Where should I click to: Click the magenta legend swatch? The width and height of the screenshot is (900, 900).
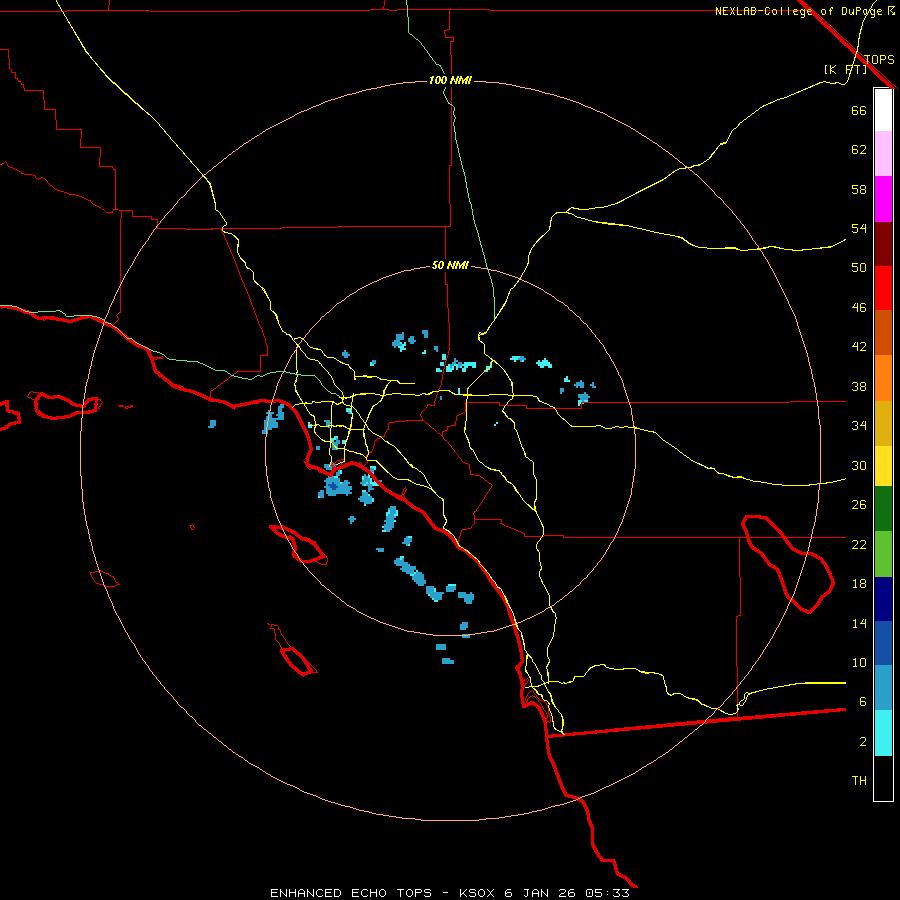(883, 199)
